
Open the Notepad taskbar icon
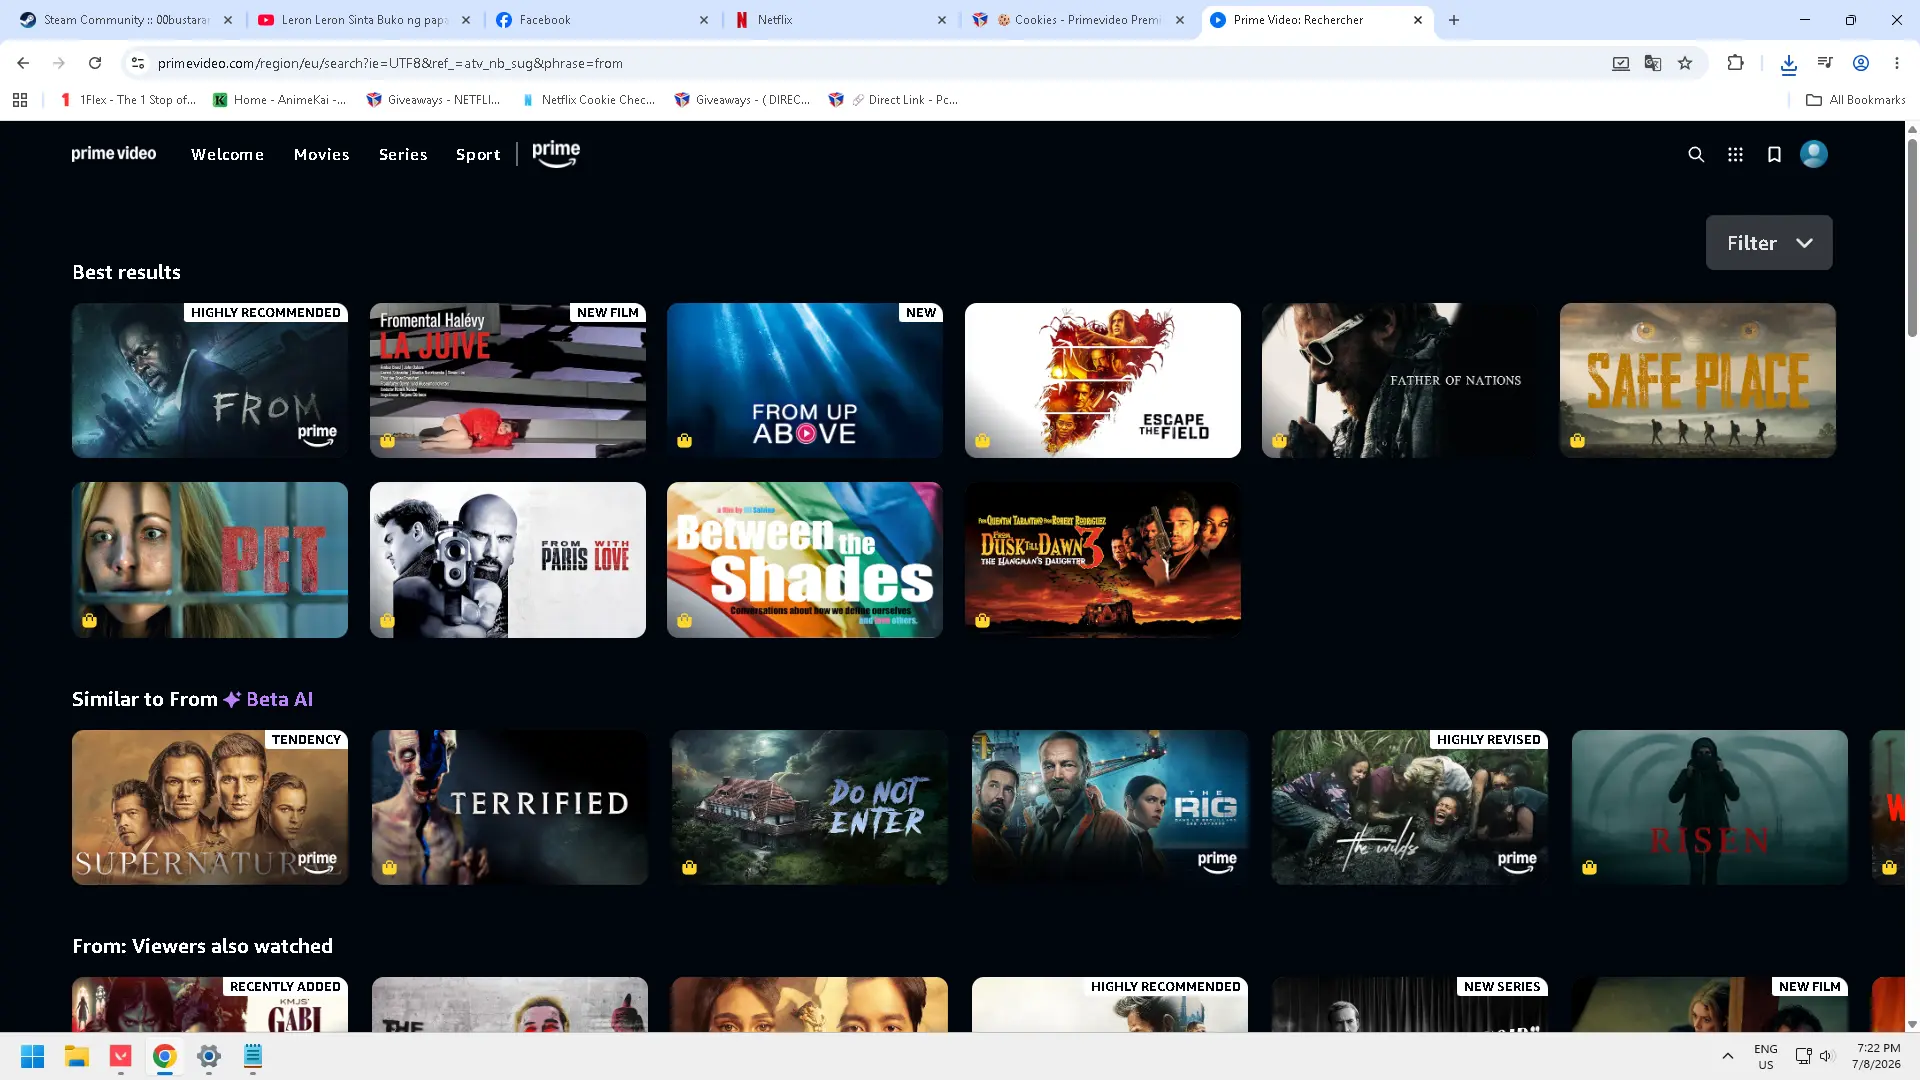click(x=253, y=1056)
